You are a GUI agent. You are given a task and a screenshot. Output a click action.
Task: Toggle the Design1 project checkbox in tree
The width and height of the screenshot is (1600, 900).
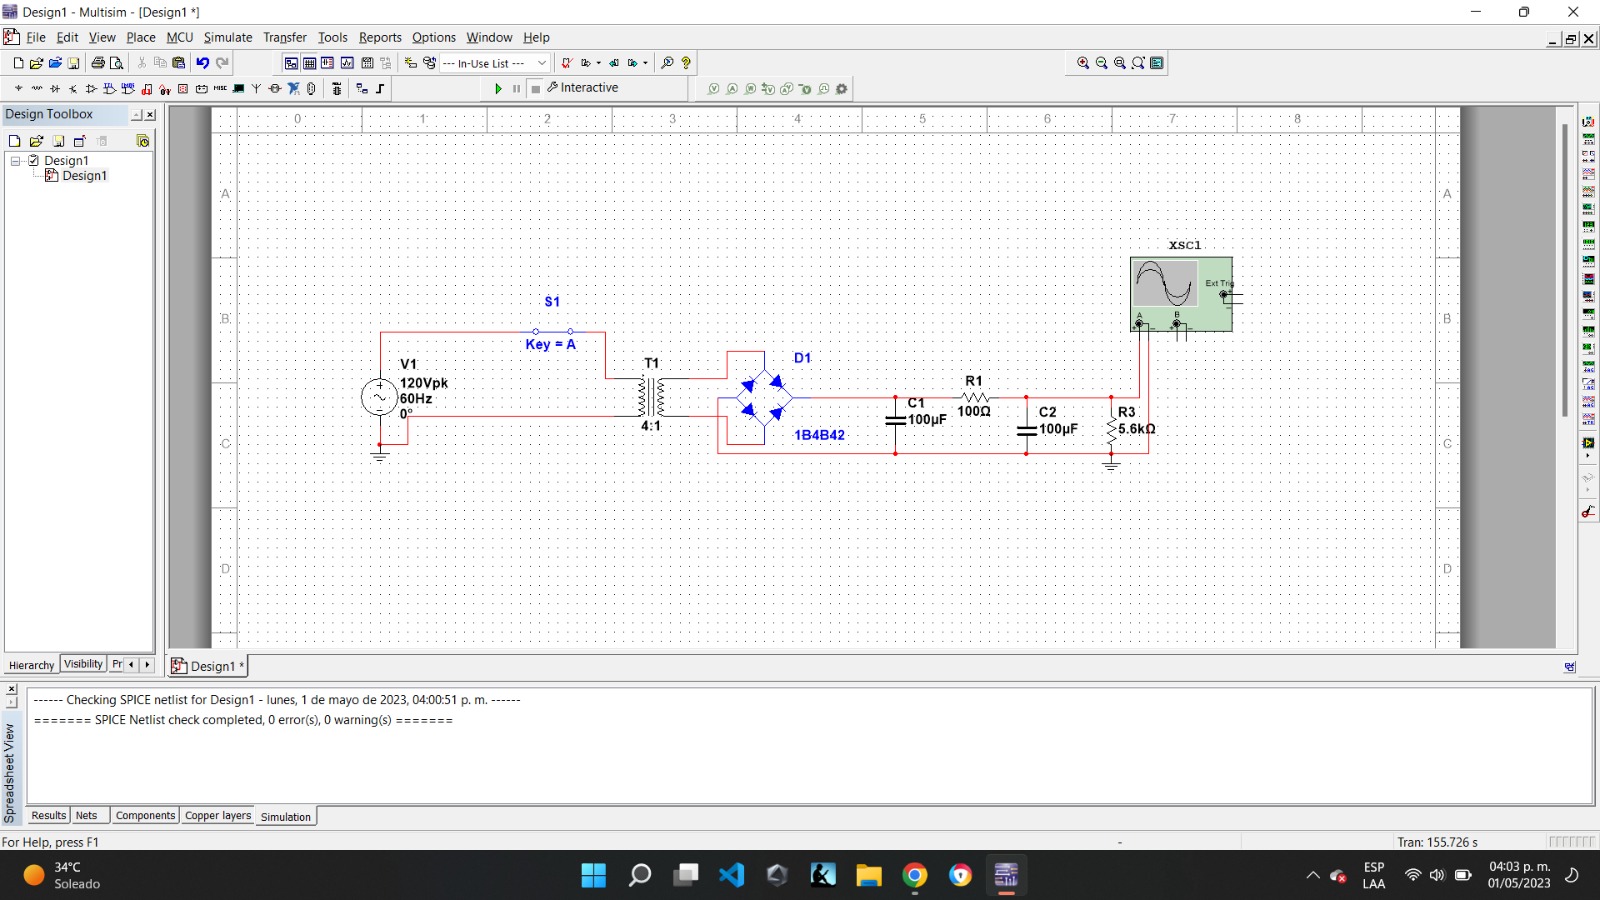coord(34,160)
